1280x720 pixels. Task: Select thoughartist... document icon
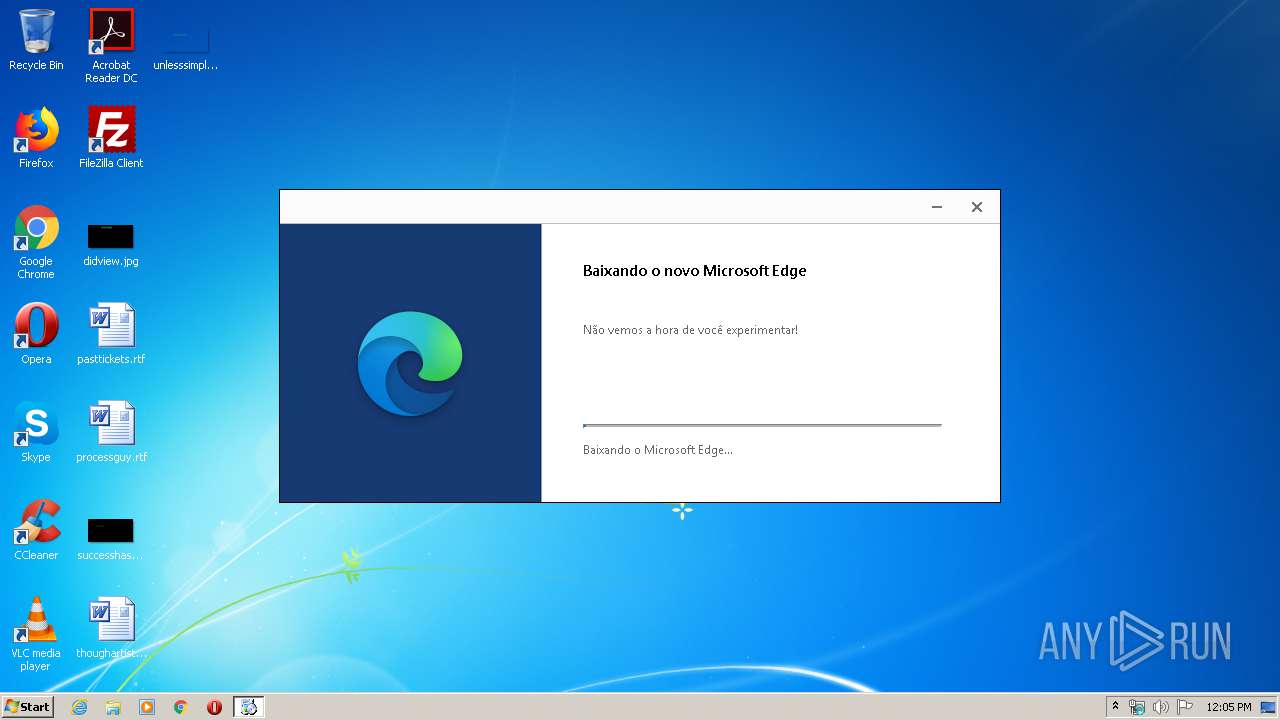coord(111,628)
